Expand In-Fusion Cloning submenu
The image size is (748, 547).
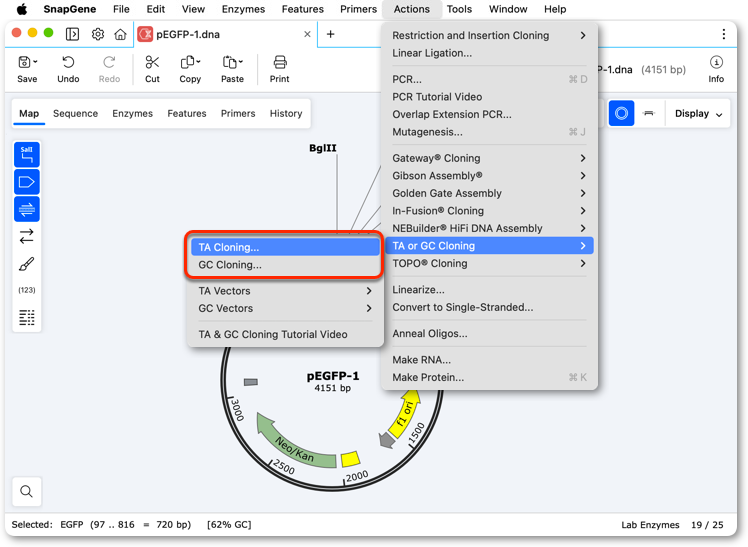coord(489,211)
